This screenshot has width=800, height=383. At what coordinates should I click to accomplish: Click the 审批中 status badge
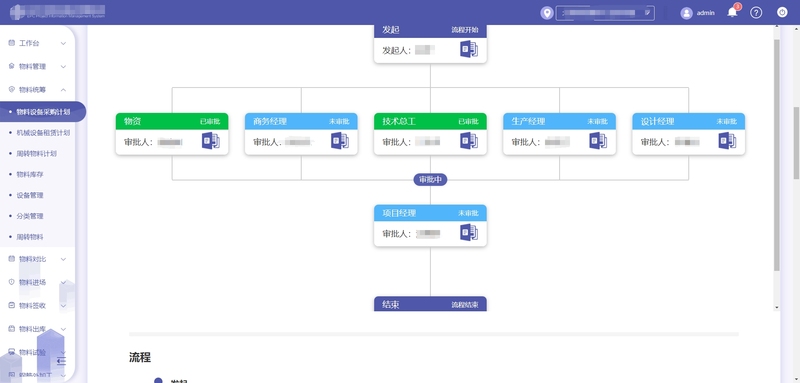click(430, 180)
